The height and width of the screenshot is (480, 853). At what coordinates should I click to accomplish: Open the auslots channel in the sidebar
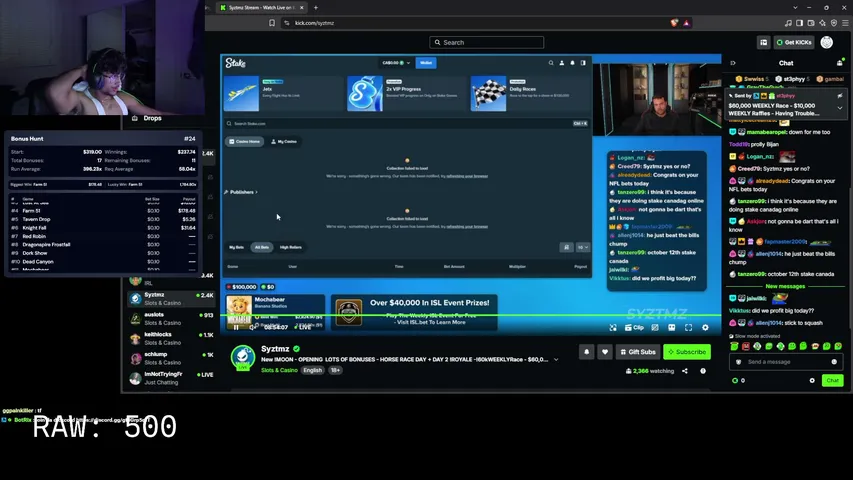click(171, 318)
